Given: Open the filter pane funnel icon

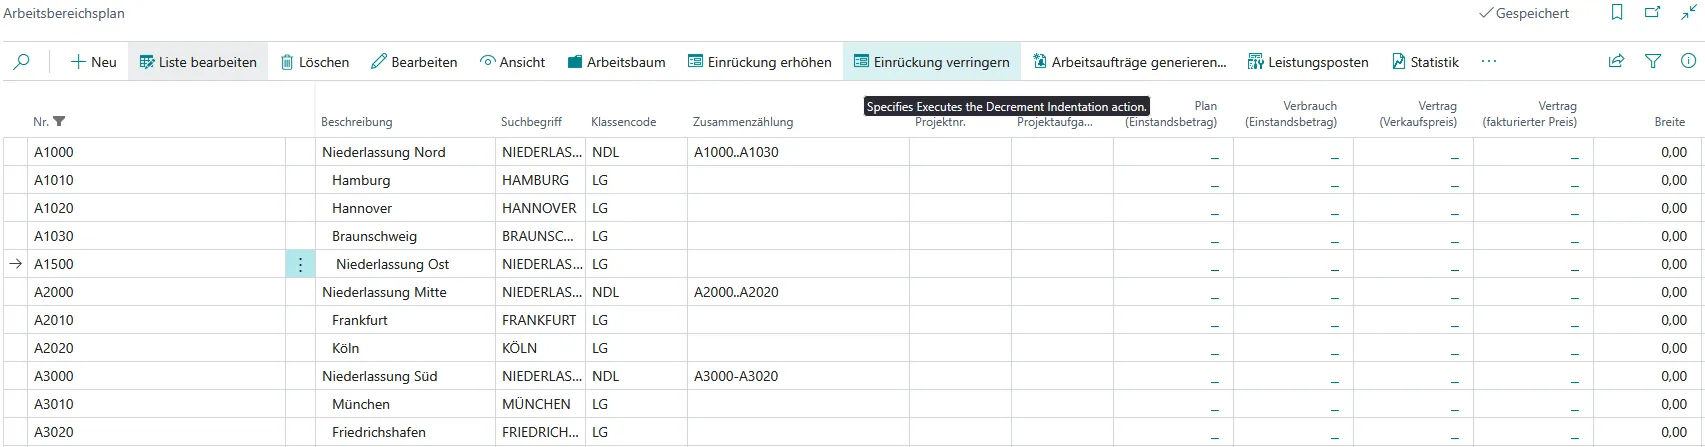Looking at the screenshot, I should point(1653,61).
